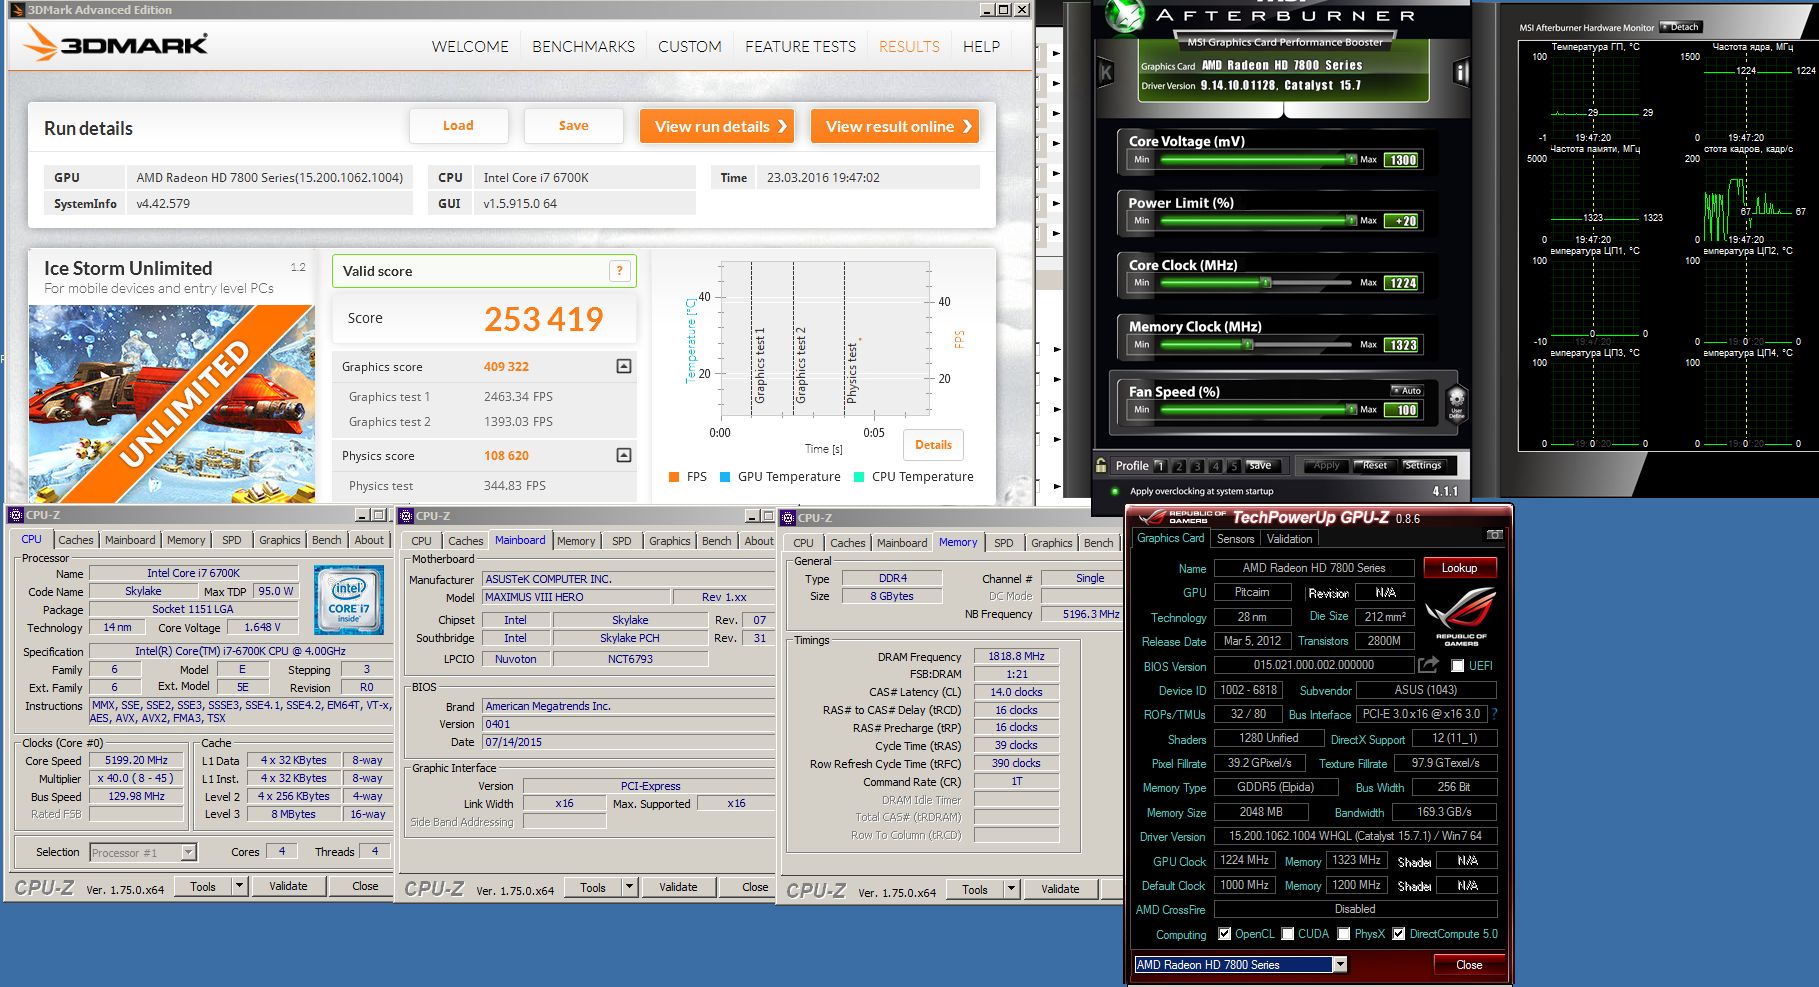Image resolution: width=1819 pixels, height=987 pixels.
Task: Click the 3DMark logo in header
Action: coord(115,43)
